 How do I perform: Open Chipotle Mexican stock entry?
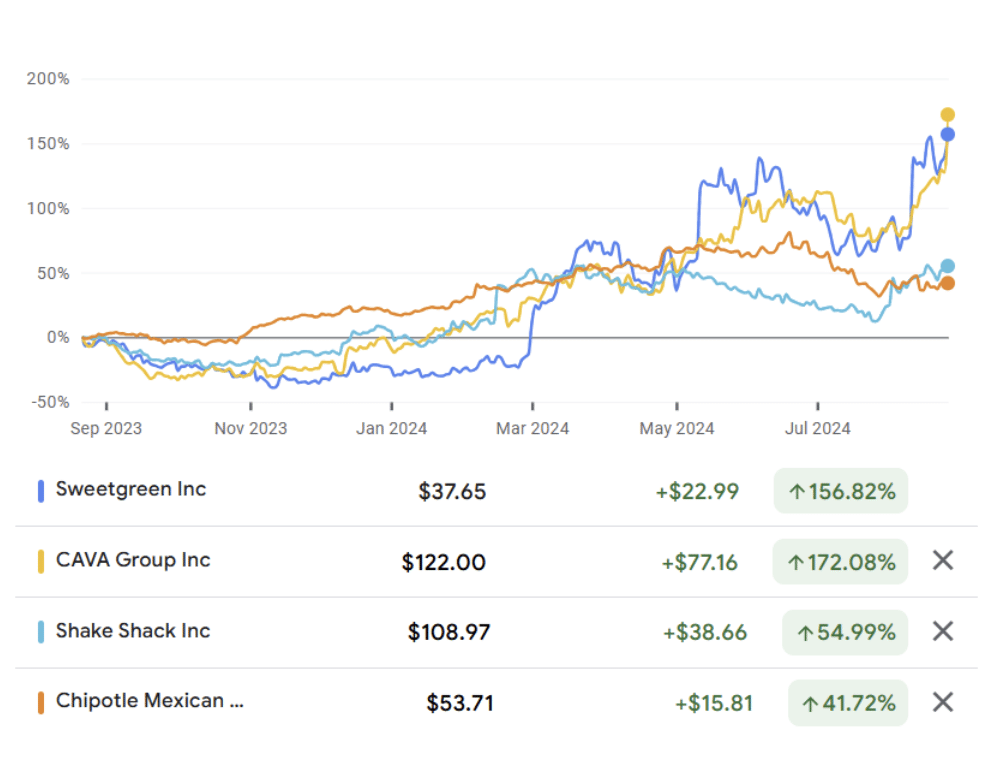tap(150, 701)
